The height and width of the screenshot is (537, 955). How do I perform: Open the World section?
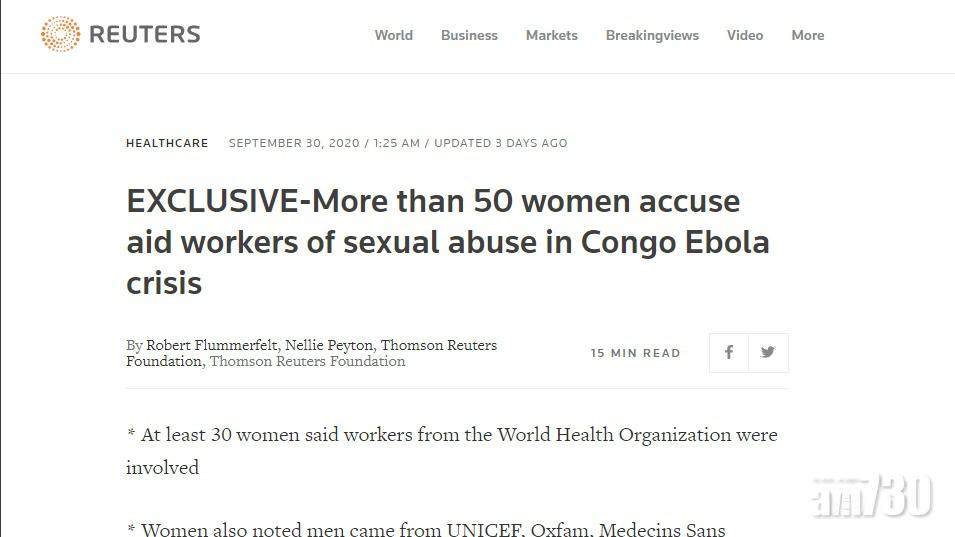(393, 35)
